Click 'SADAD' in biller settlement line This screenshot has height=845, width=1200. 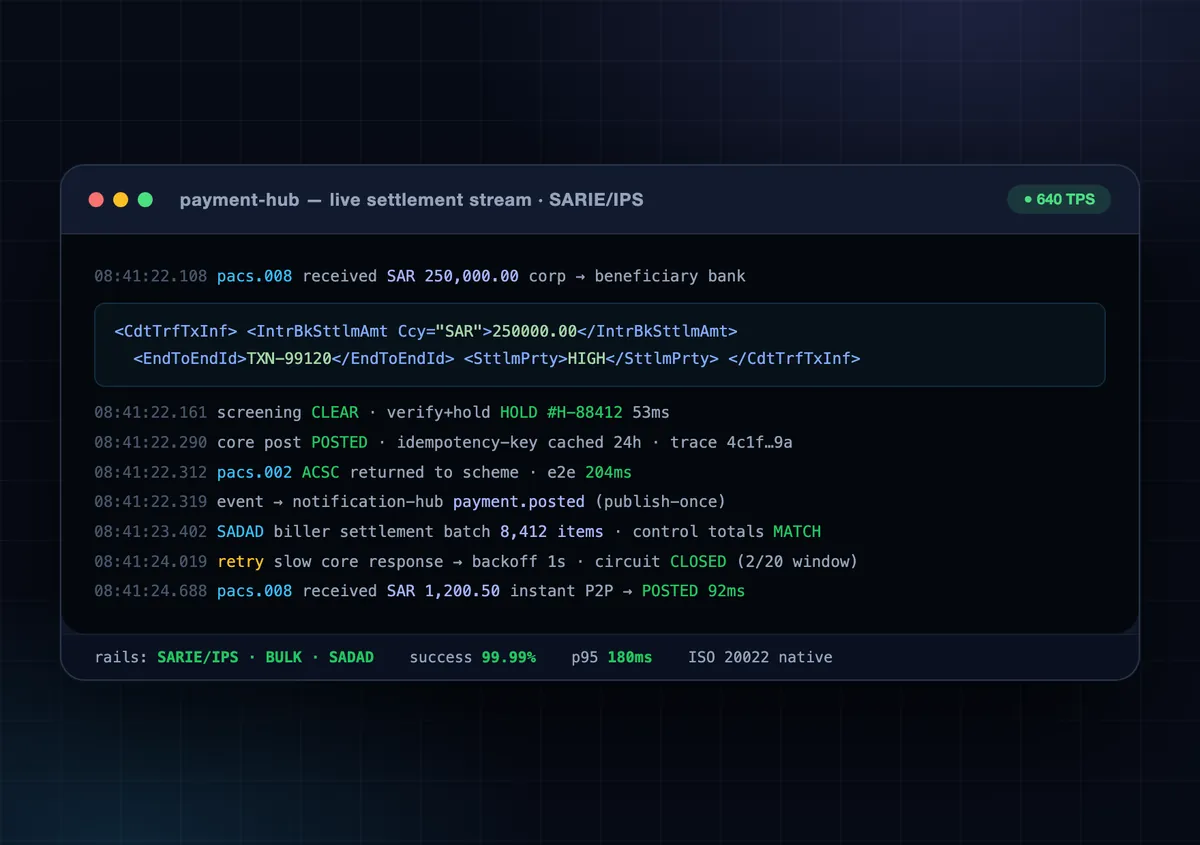point(241,532)
